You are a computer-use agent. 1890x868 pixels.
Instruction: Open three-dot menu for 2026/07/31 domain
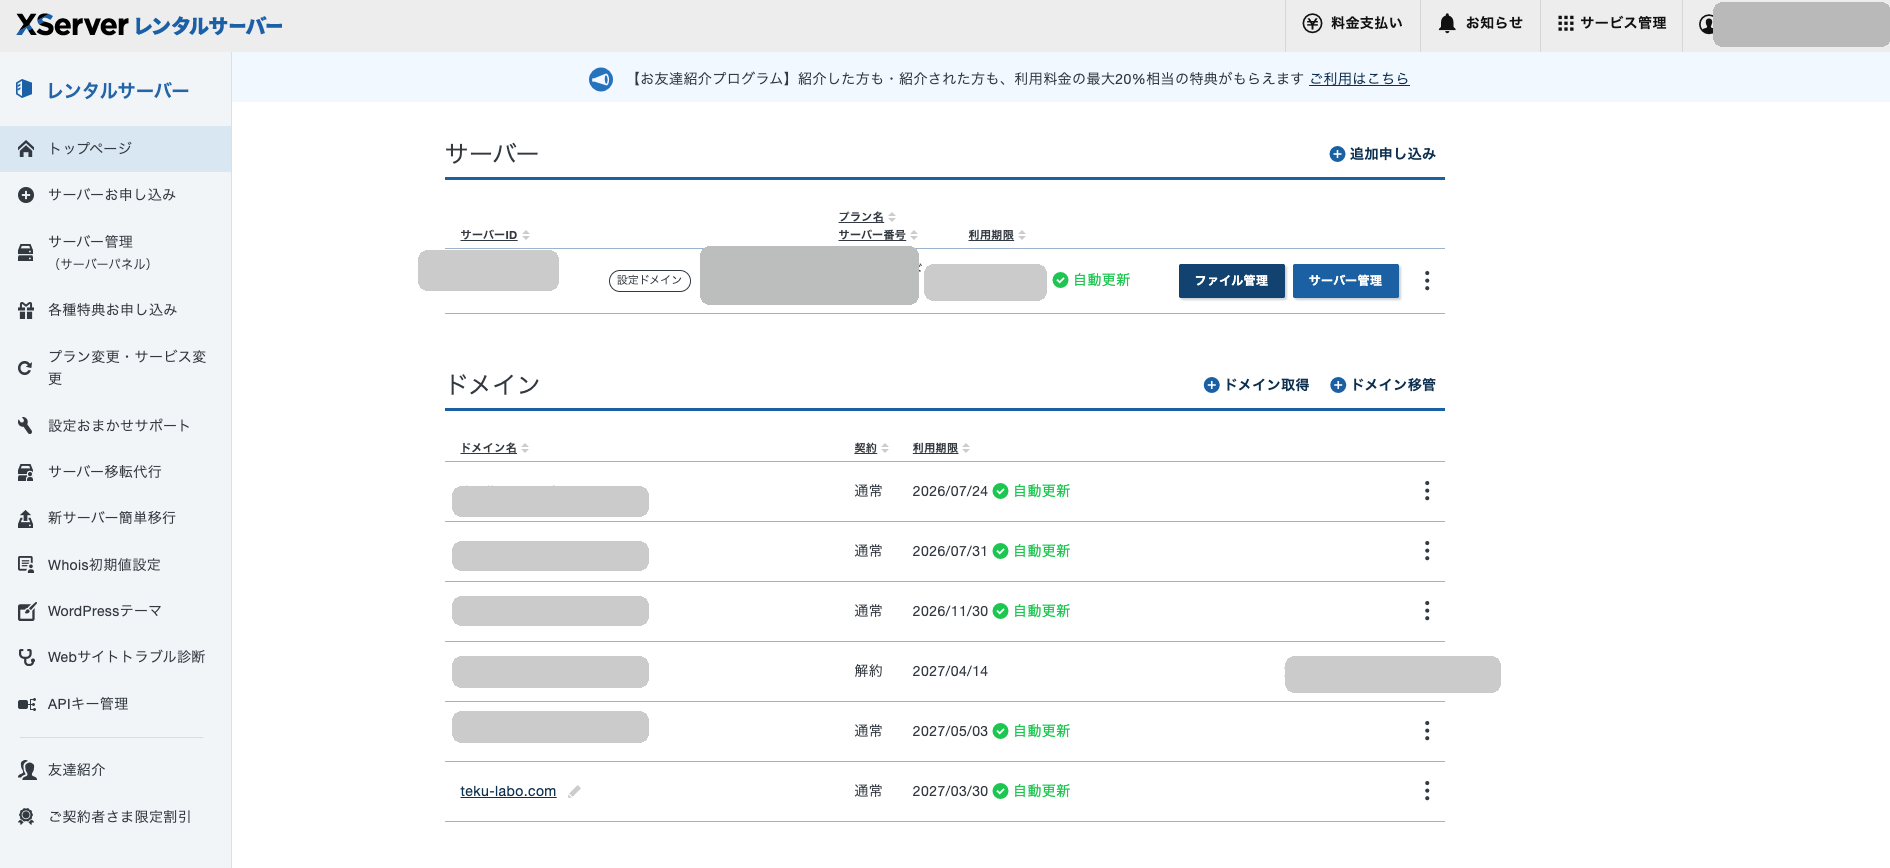click(x=1427, y=551)
